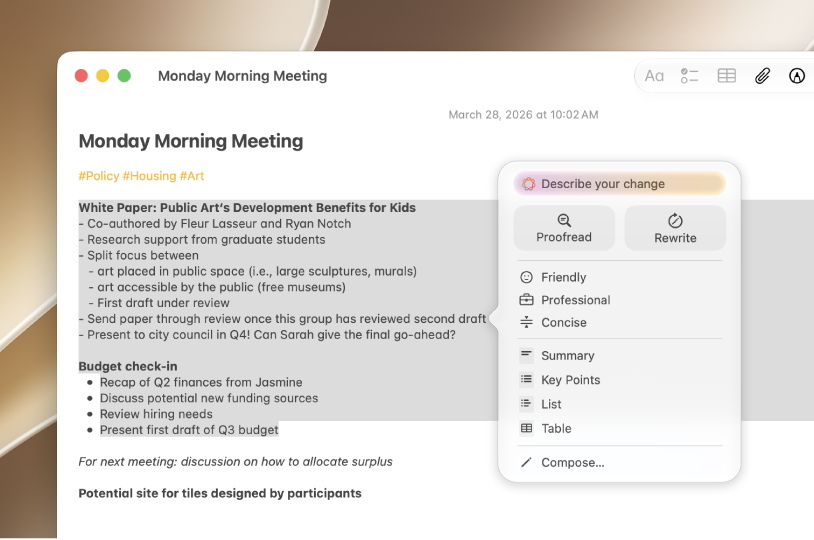Minimize the window with yellow button
Viewport: 814px width, 540px height.
[x=103, y=76]
